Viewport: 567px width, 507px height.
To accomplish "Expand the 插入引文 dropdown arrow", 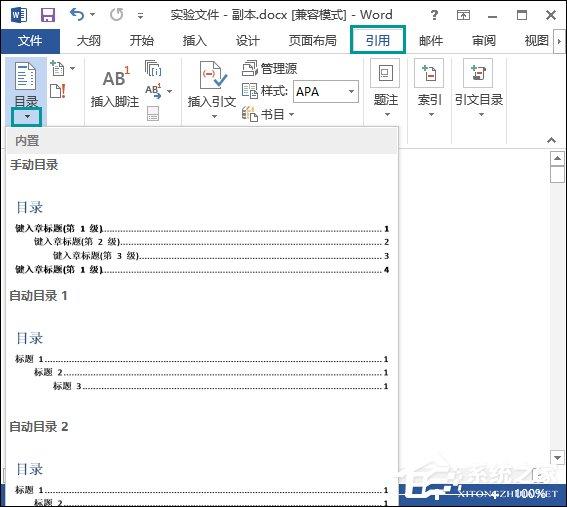I will [214, 116].
